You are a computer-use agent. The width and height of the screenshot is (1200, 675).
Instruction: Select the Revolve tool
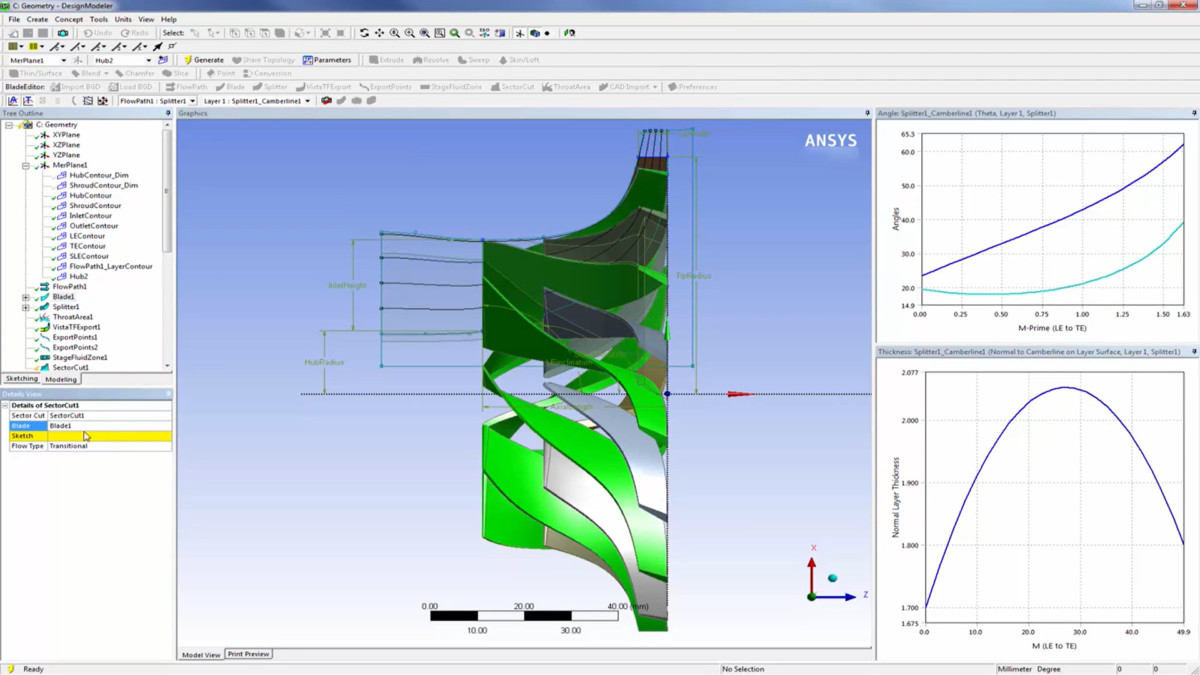[431, 60]
